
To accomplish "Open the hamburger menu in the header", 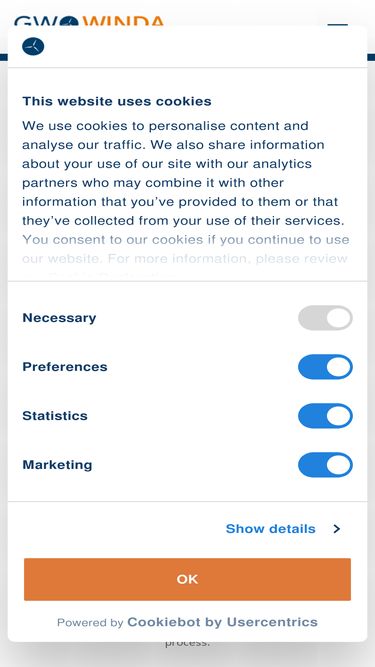I will click(337, 24).
